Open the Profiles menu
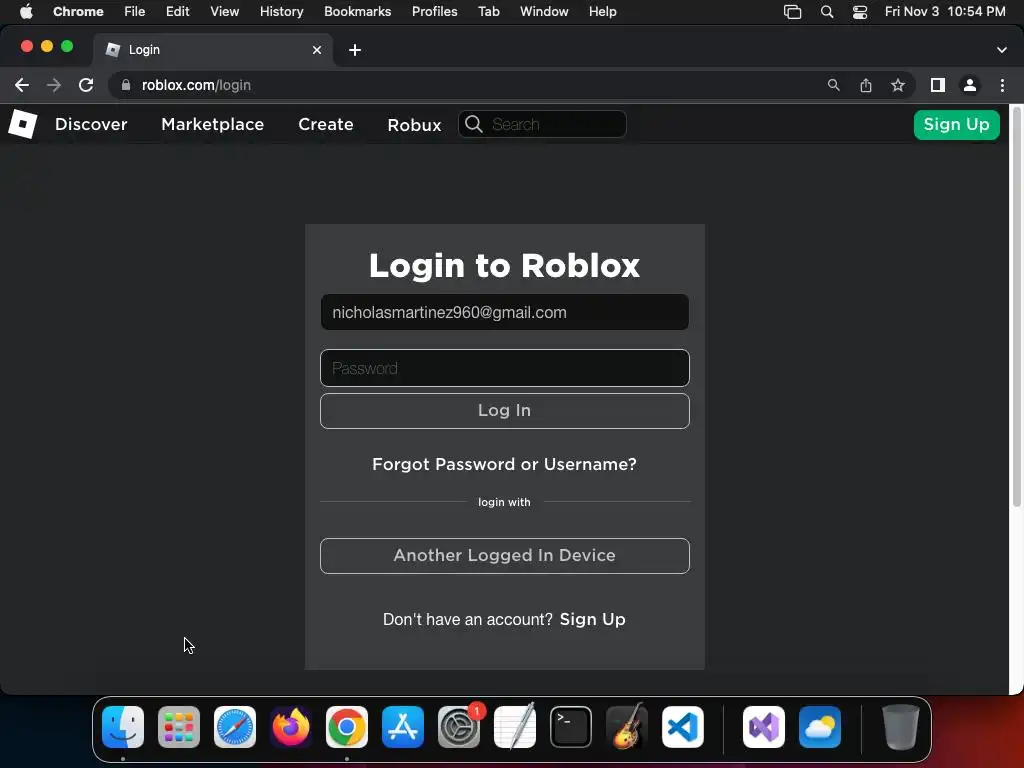This screenshot has height=768, width=1024. pyautogui.click(x=434, y=12)
